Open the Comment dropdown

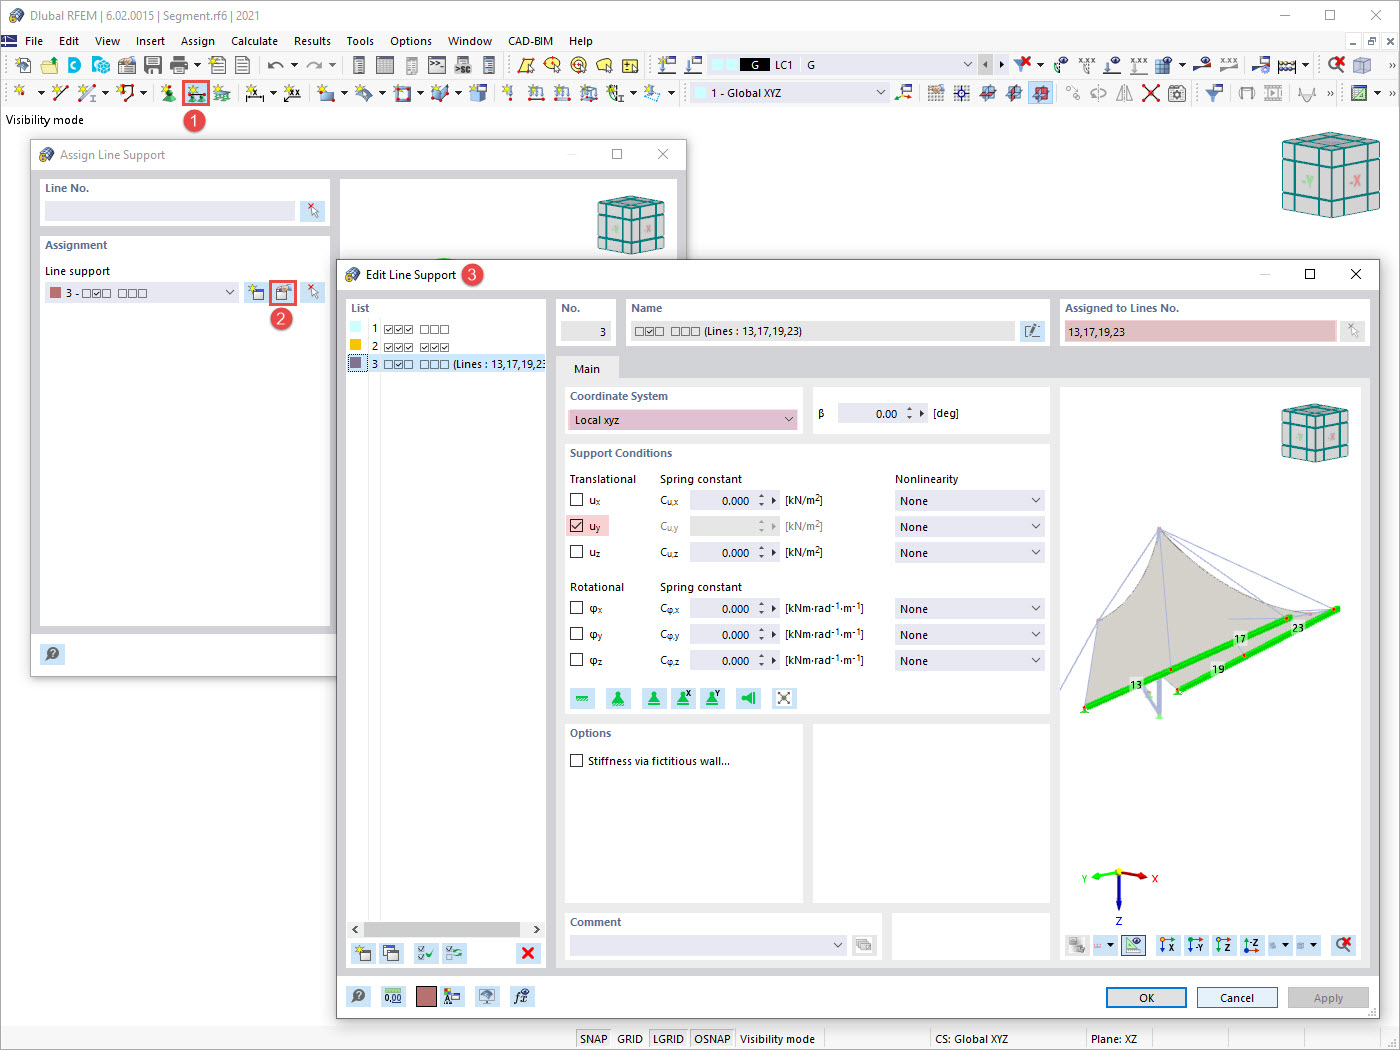[x=708, y=945]
